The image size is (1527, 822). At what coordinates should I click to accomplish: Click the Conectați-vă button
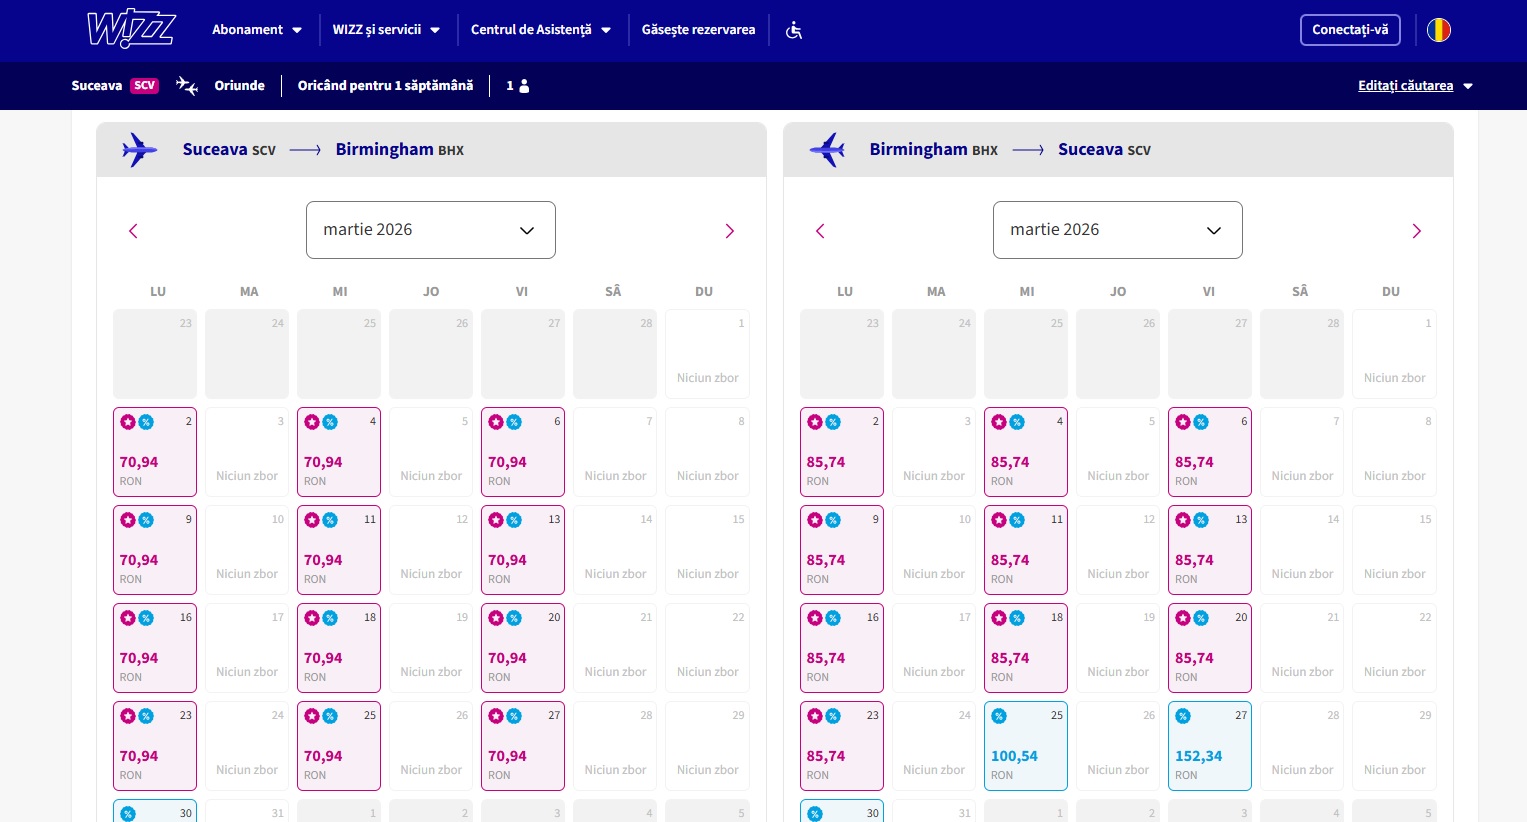pyautogui.click(x=1350, y=30)
